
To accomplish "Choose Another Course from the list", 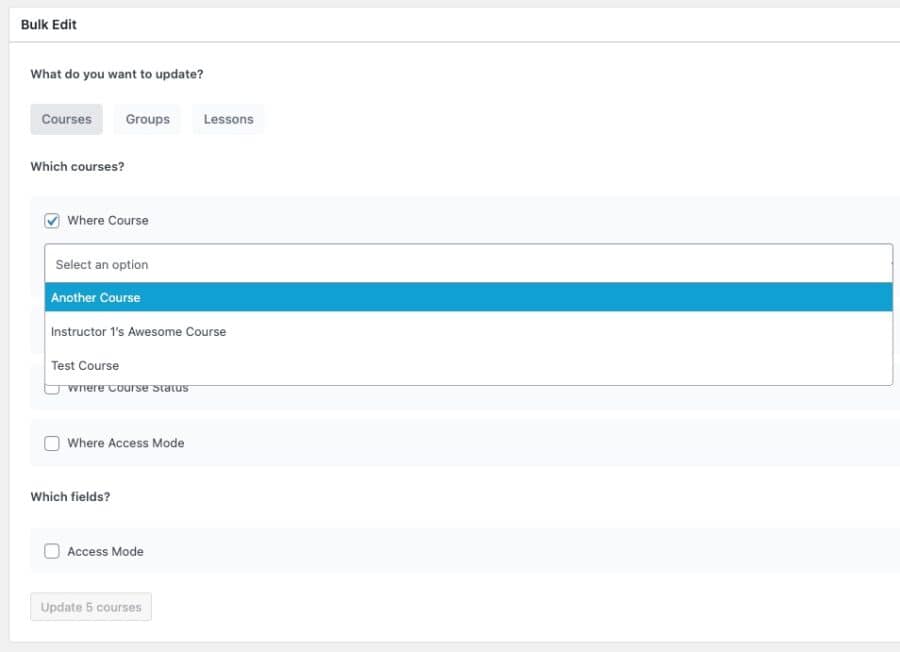I will click(468, 297).
